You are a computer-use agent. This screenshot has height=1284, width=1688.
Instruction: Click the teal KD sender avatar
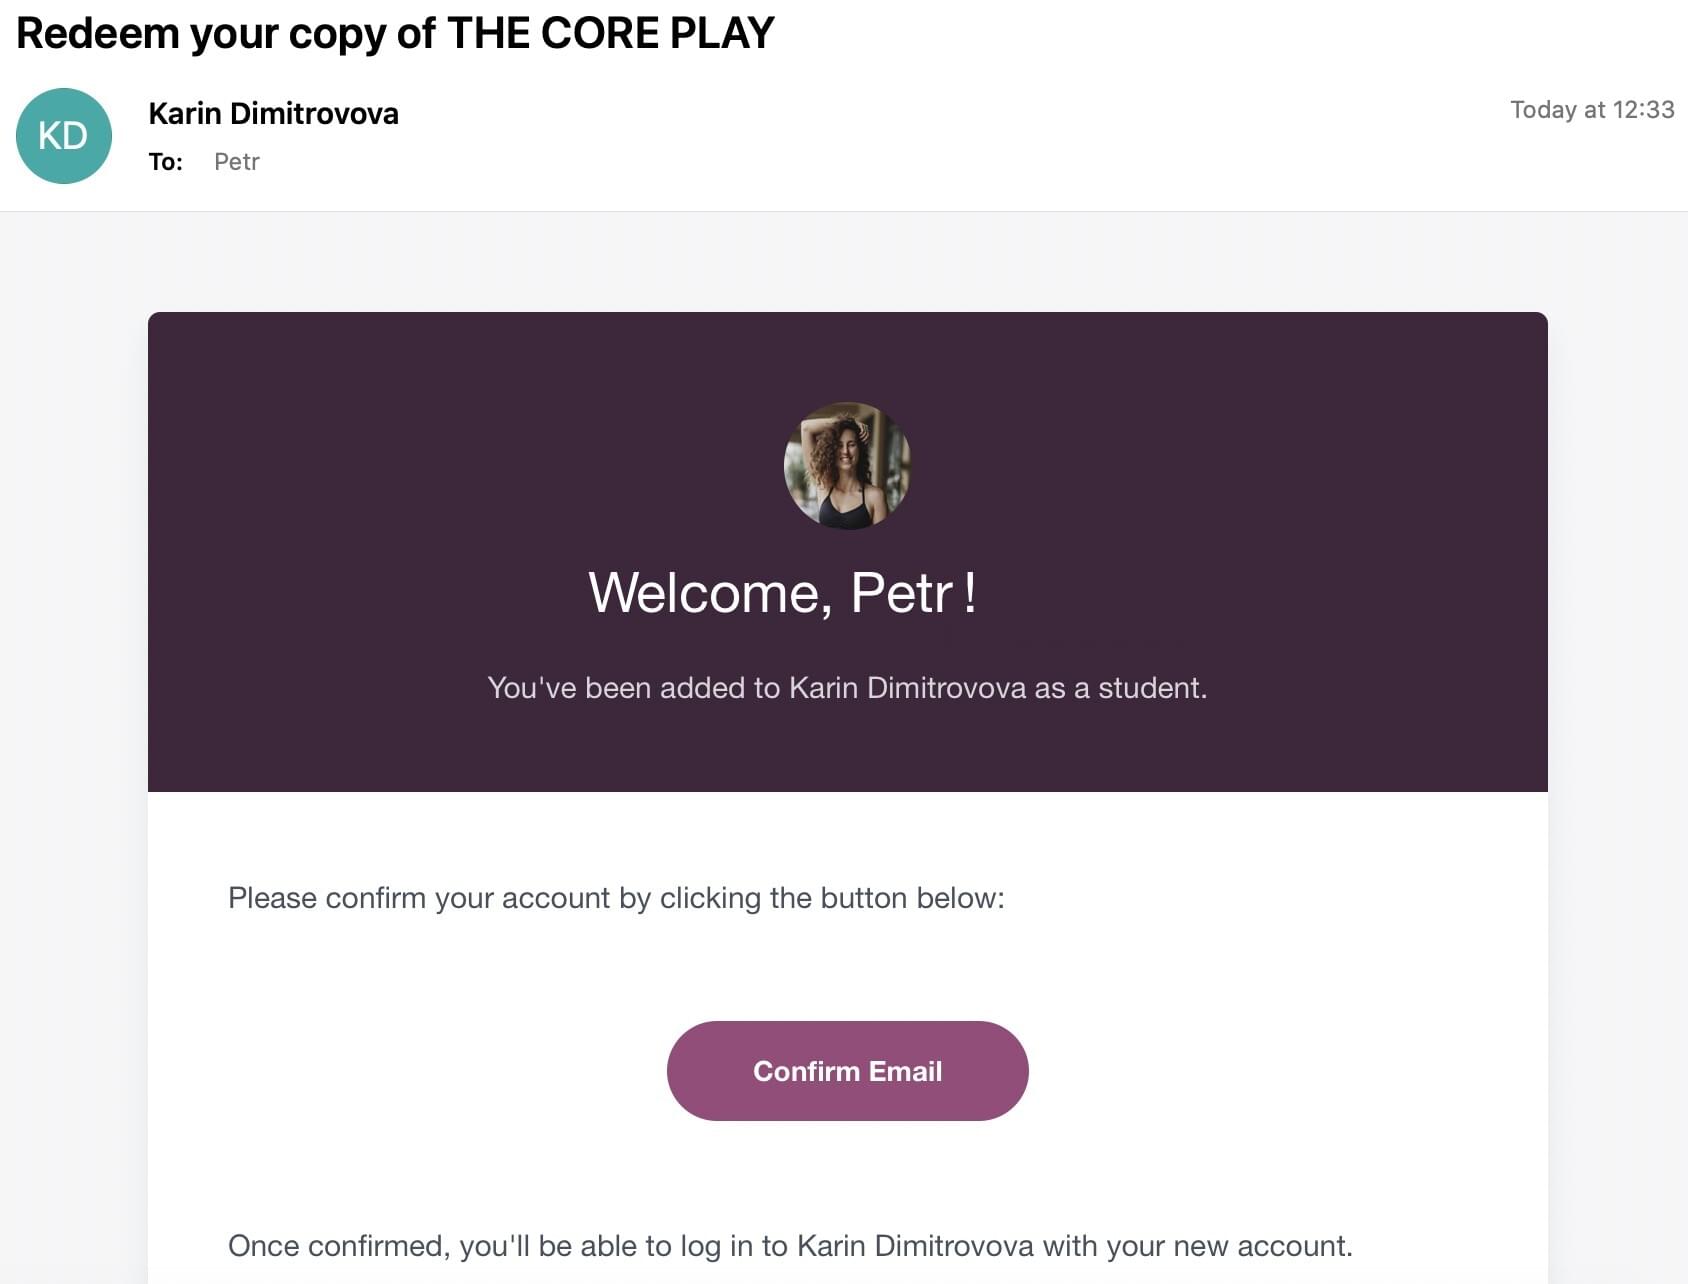64,136
